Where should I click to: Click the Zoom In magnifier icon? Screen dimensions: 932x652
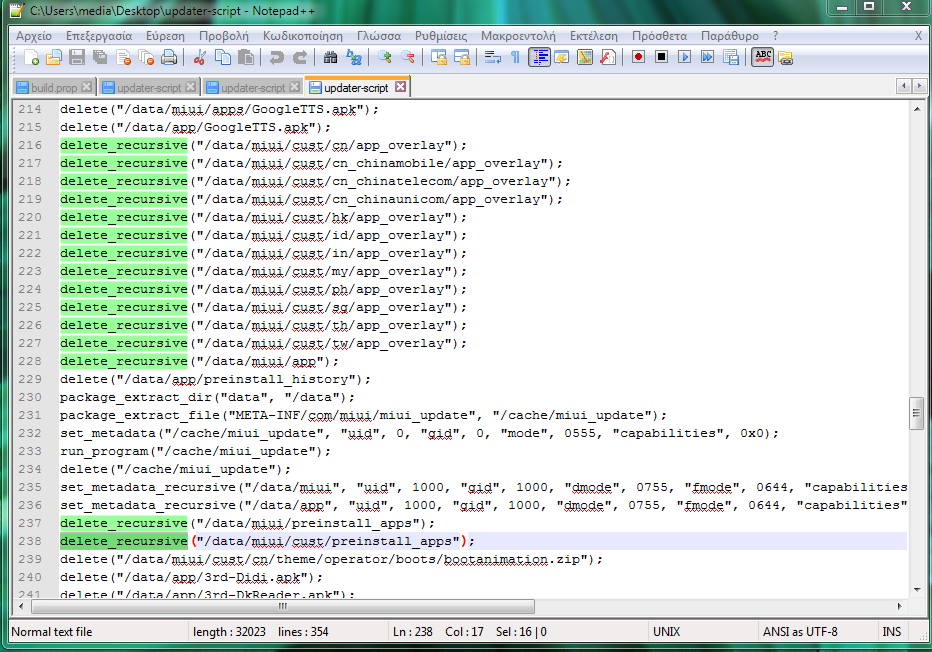pos(384,57)
